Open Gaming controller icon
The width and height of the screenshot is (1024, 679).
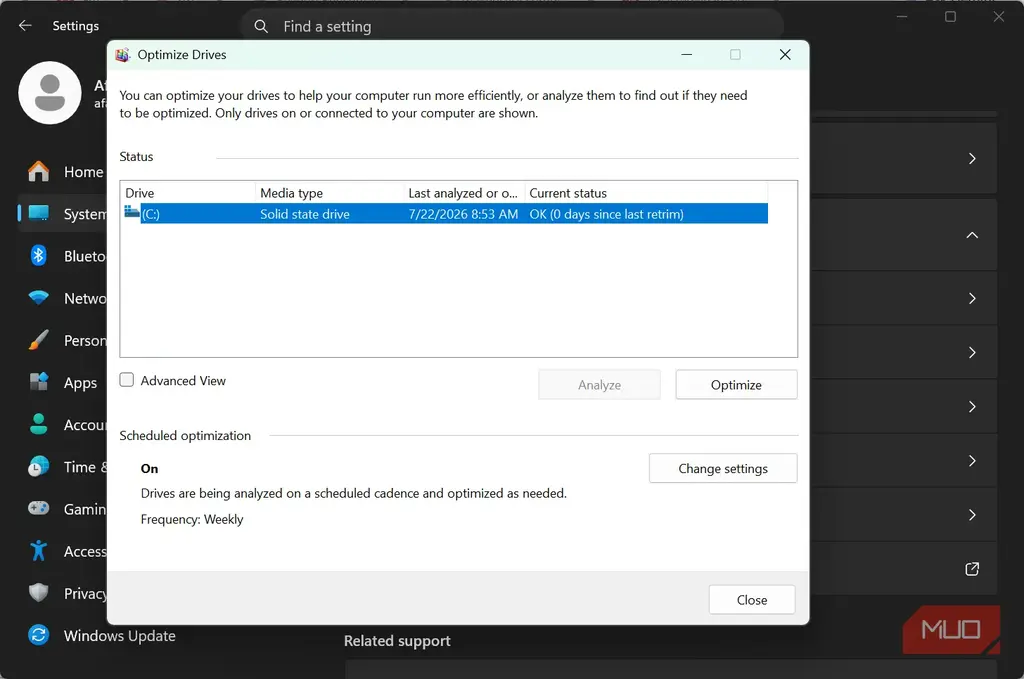[x=39, y=508]
